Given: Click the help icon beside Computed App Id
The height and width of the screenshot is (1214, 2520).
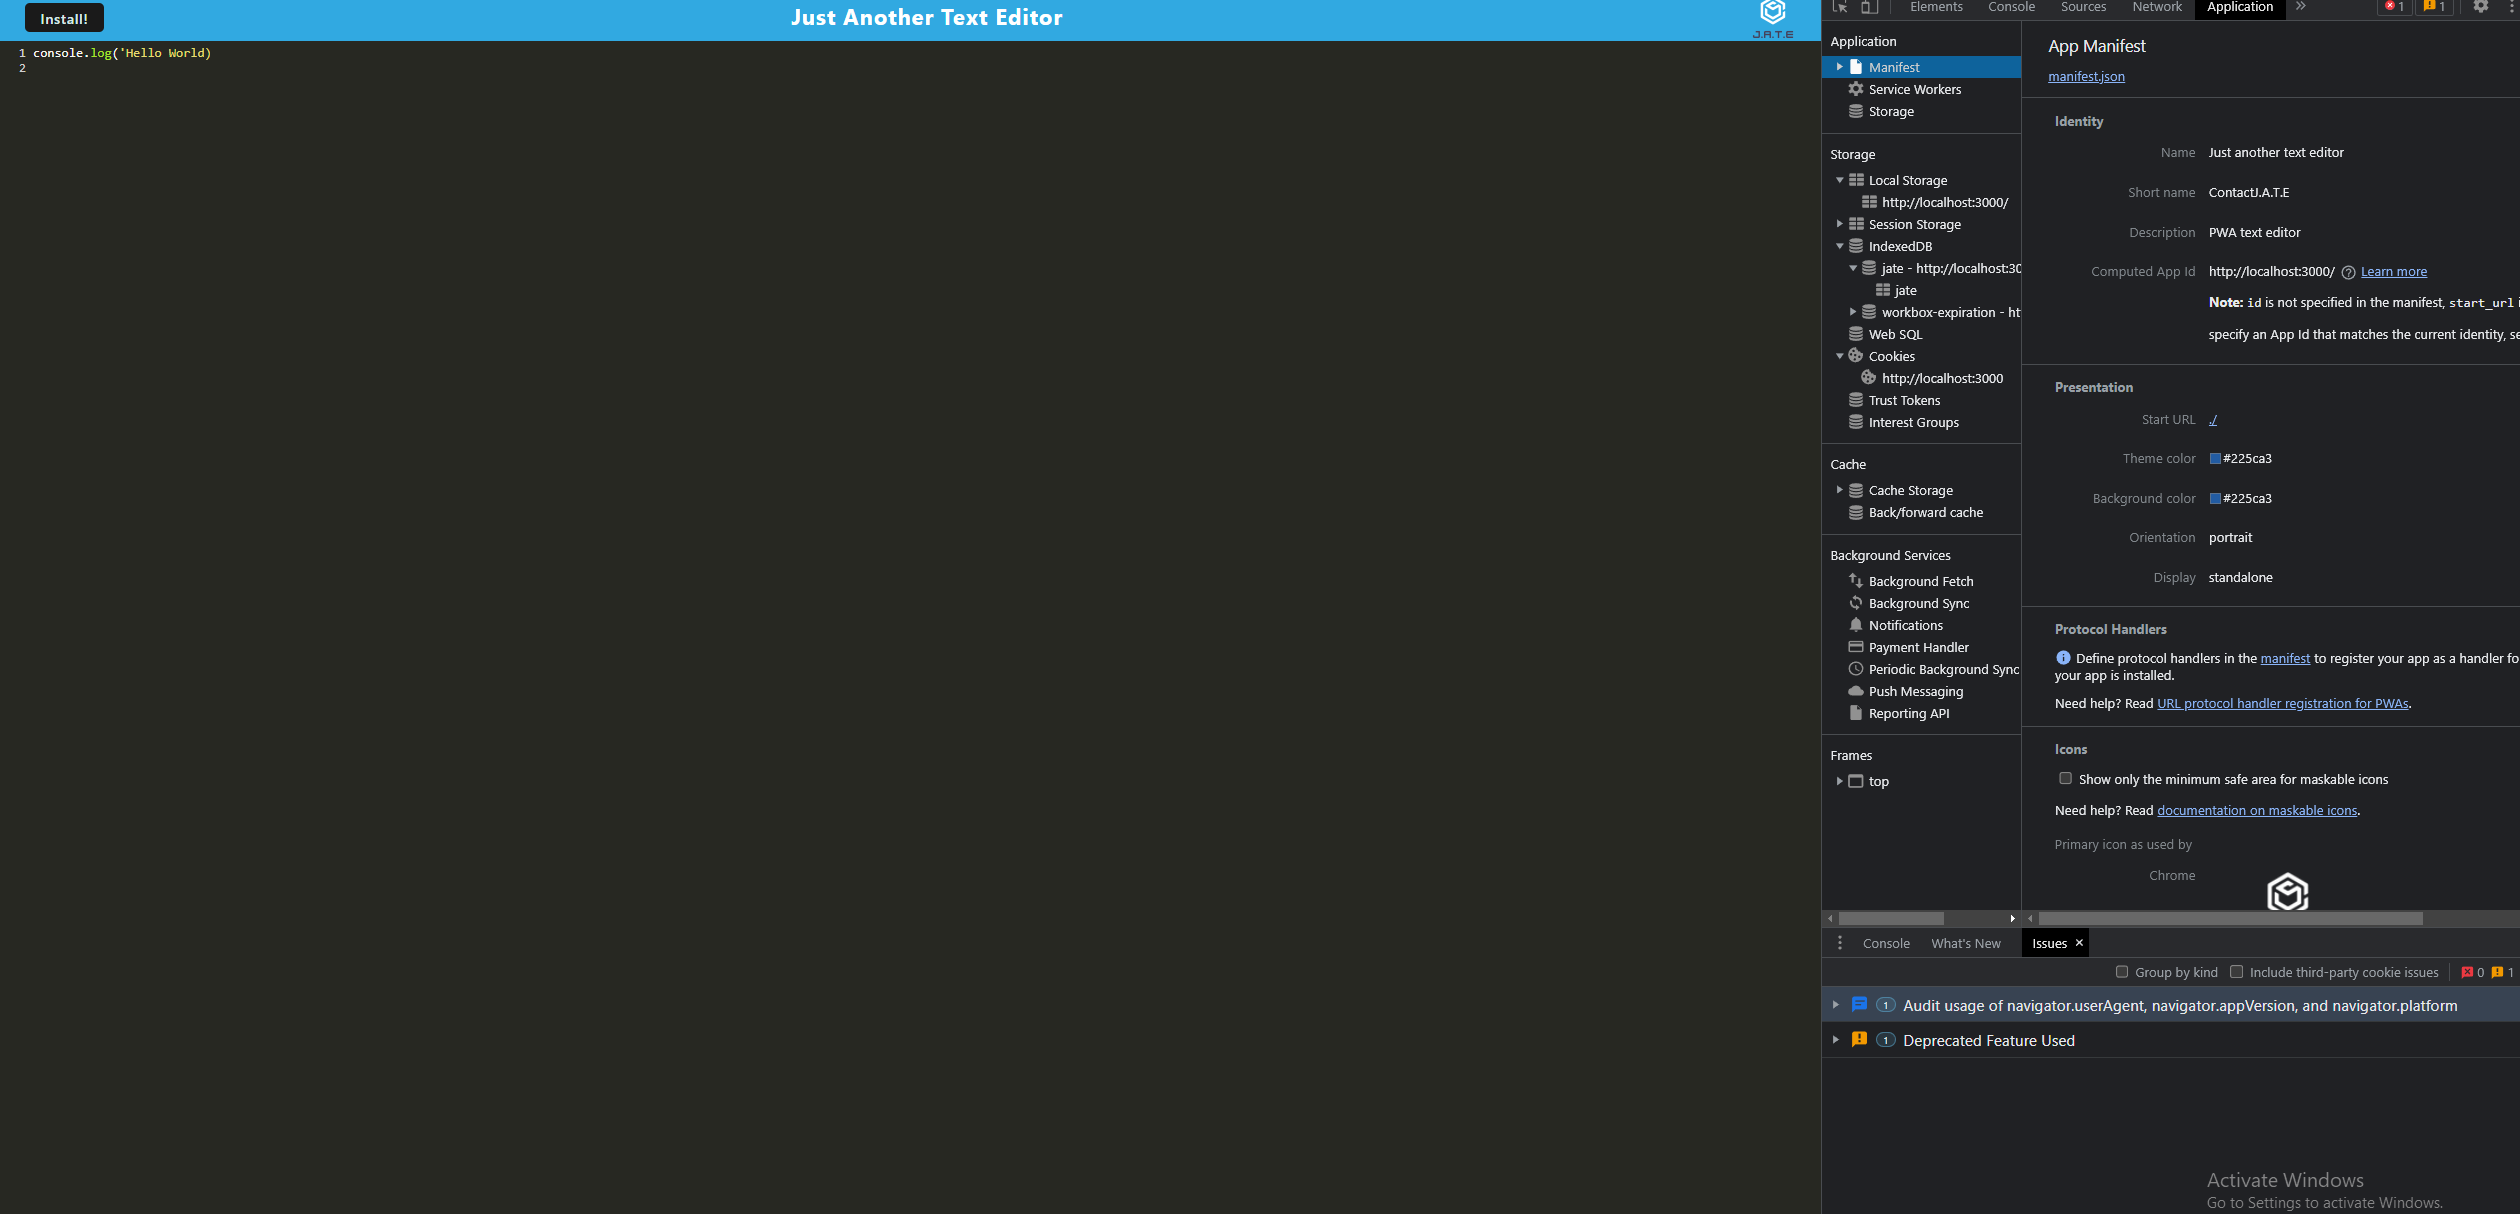Looking at the screenshot, I should tap(2348, 272).
